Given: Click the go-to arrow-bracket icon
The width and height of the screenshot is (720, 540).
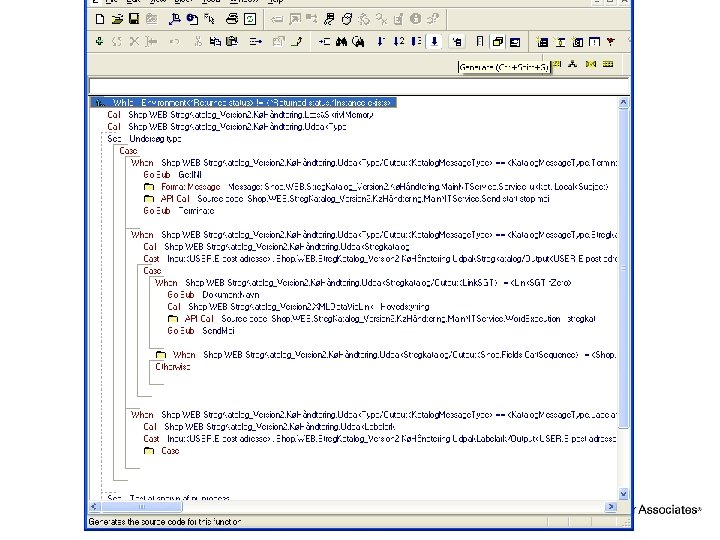Looking at the screenshot, I should point(324,42).
